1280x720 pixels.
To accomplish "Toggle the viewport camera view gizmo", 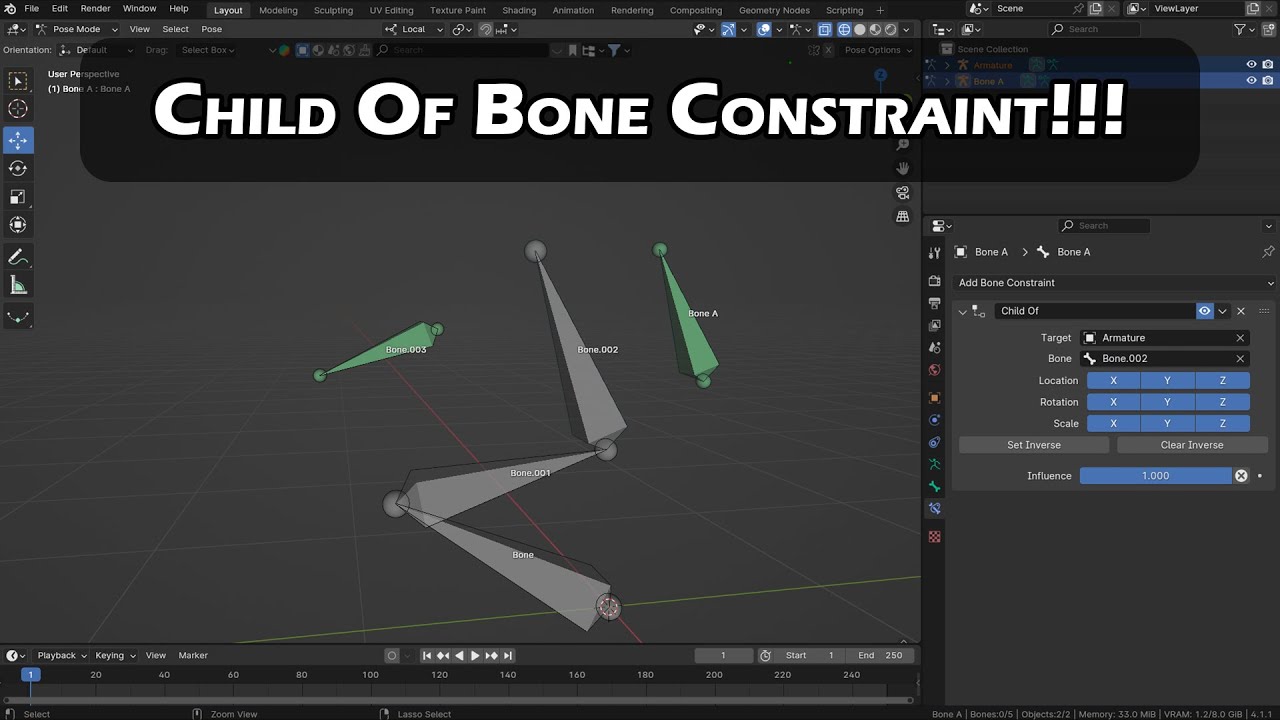I will point(902,192).
